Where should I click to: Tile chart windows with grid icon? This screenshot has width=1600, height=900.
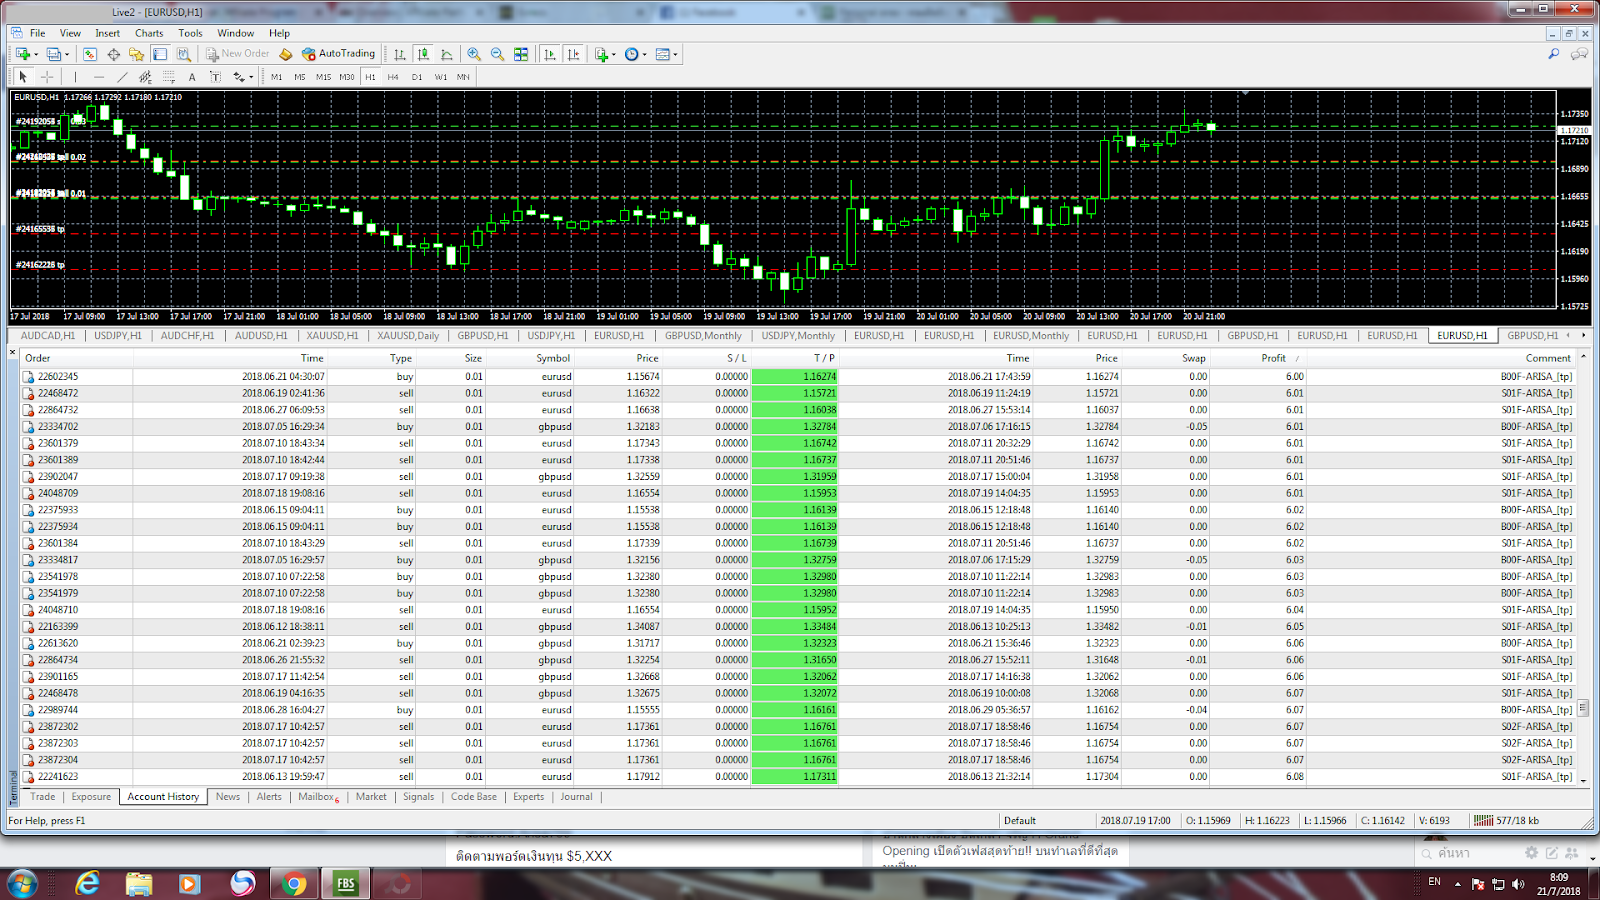pos(521,54)
